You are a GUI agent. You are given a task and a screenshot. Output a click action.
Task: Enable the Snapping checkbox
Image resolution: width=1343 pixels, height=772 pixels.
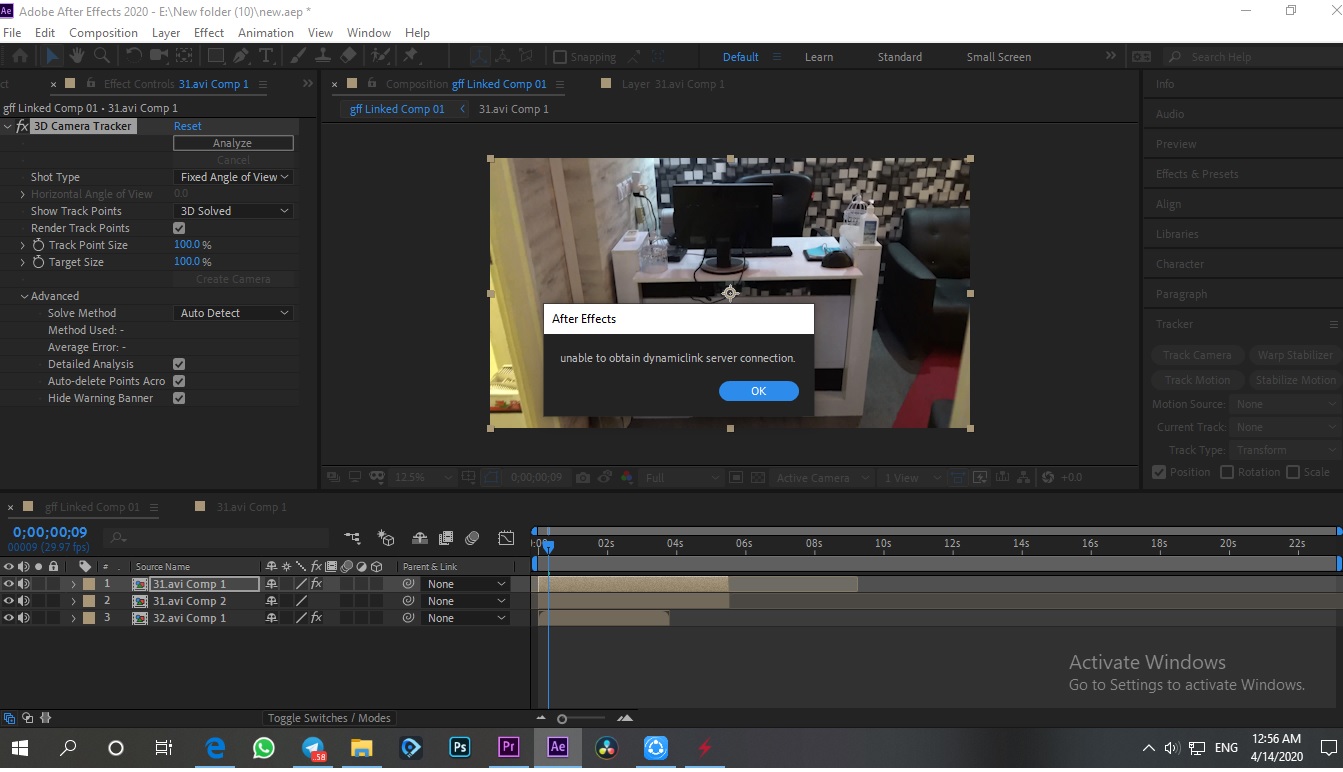[560, 57]
